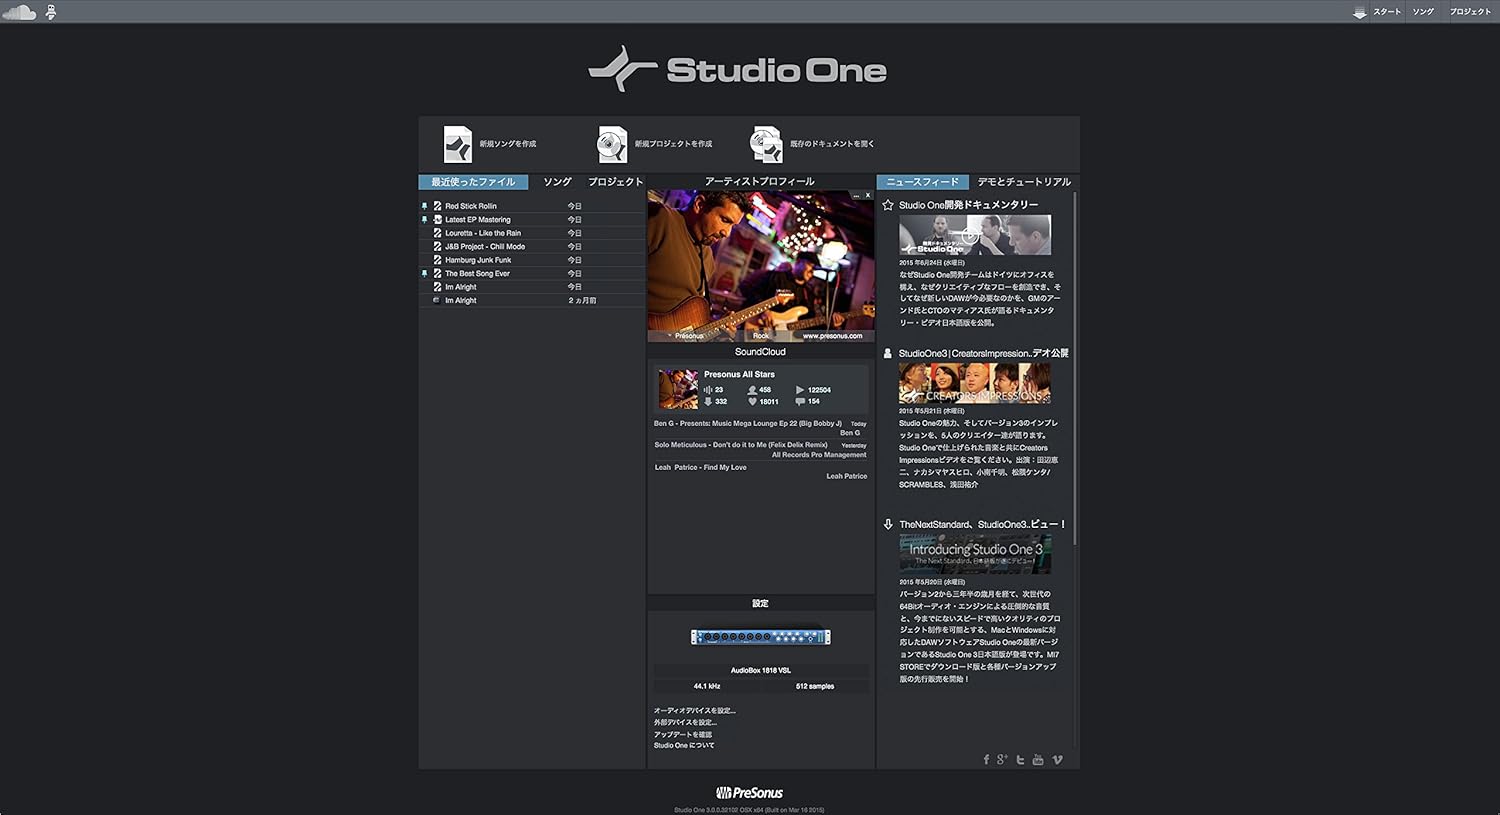Click the Presonus All Stars SoundCloud avatar
The width and height of the screenshot is (1500, 815).
pos(678,389)
